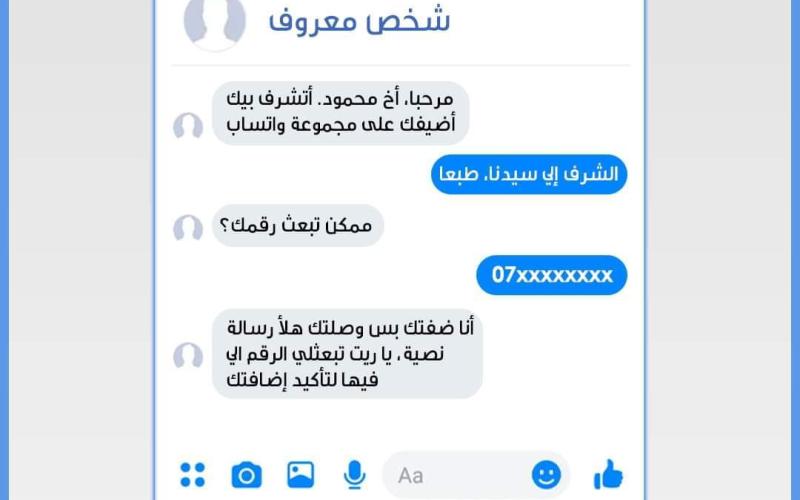This screenshot has width=800, height=500.
Task: Select the line أضيفك على مجموعة واتساب
Action: pyautogui.click(x=341, y=124)
